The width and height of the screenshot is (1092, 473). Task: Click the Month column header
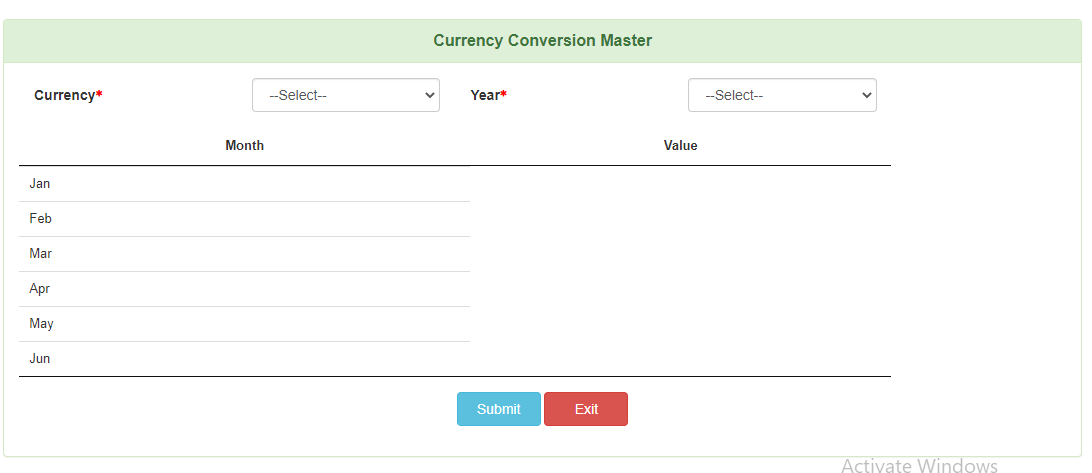(x=244, y=146)
